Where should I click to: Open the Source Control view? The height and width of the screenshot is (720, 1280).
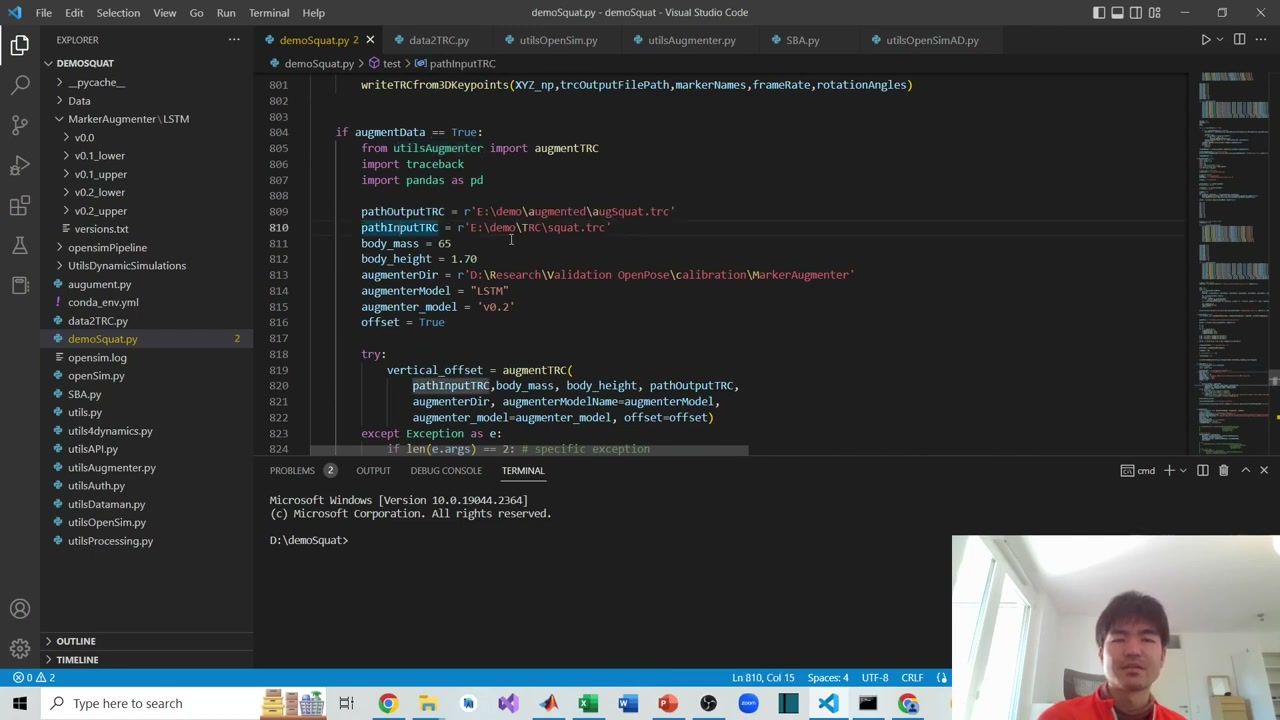tap(20, 125)
